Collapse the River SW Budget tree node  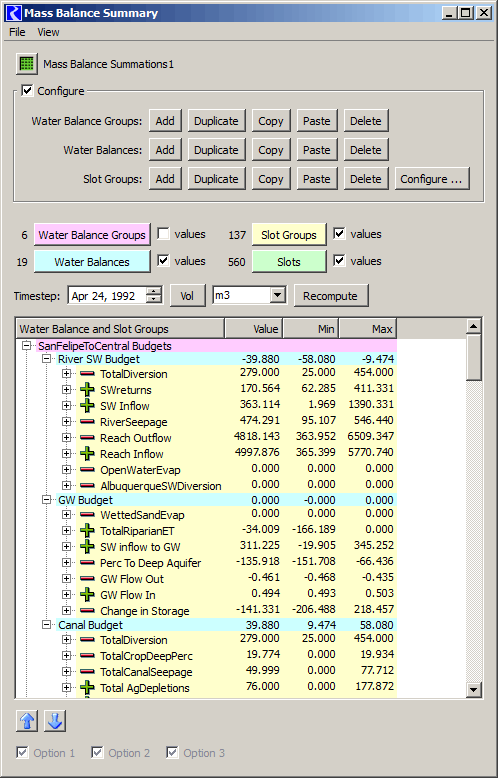[47, 358]
